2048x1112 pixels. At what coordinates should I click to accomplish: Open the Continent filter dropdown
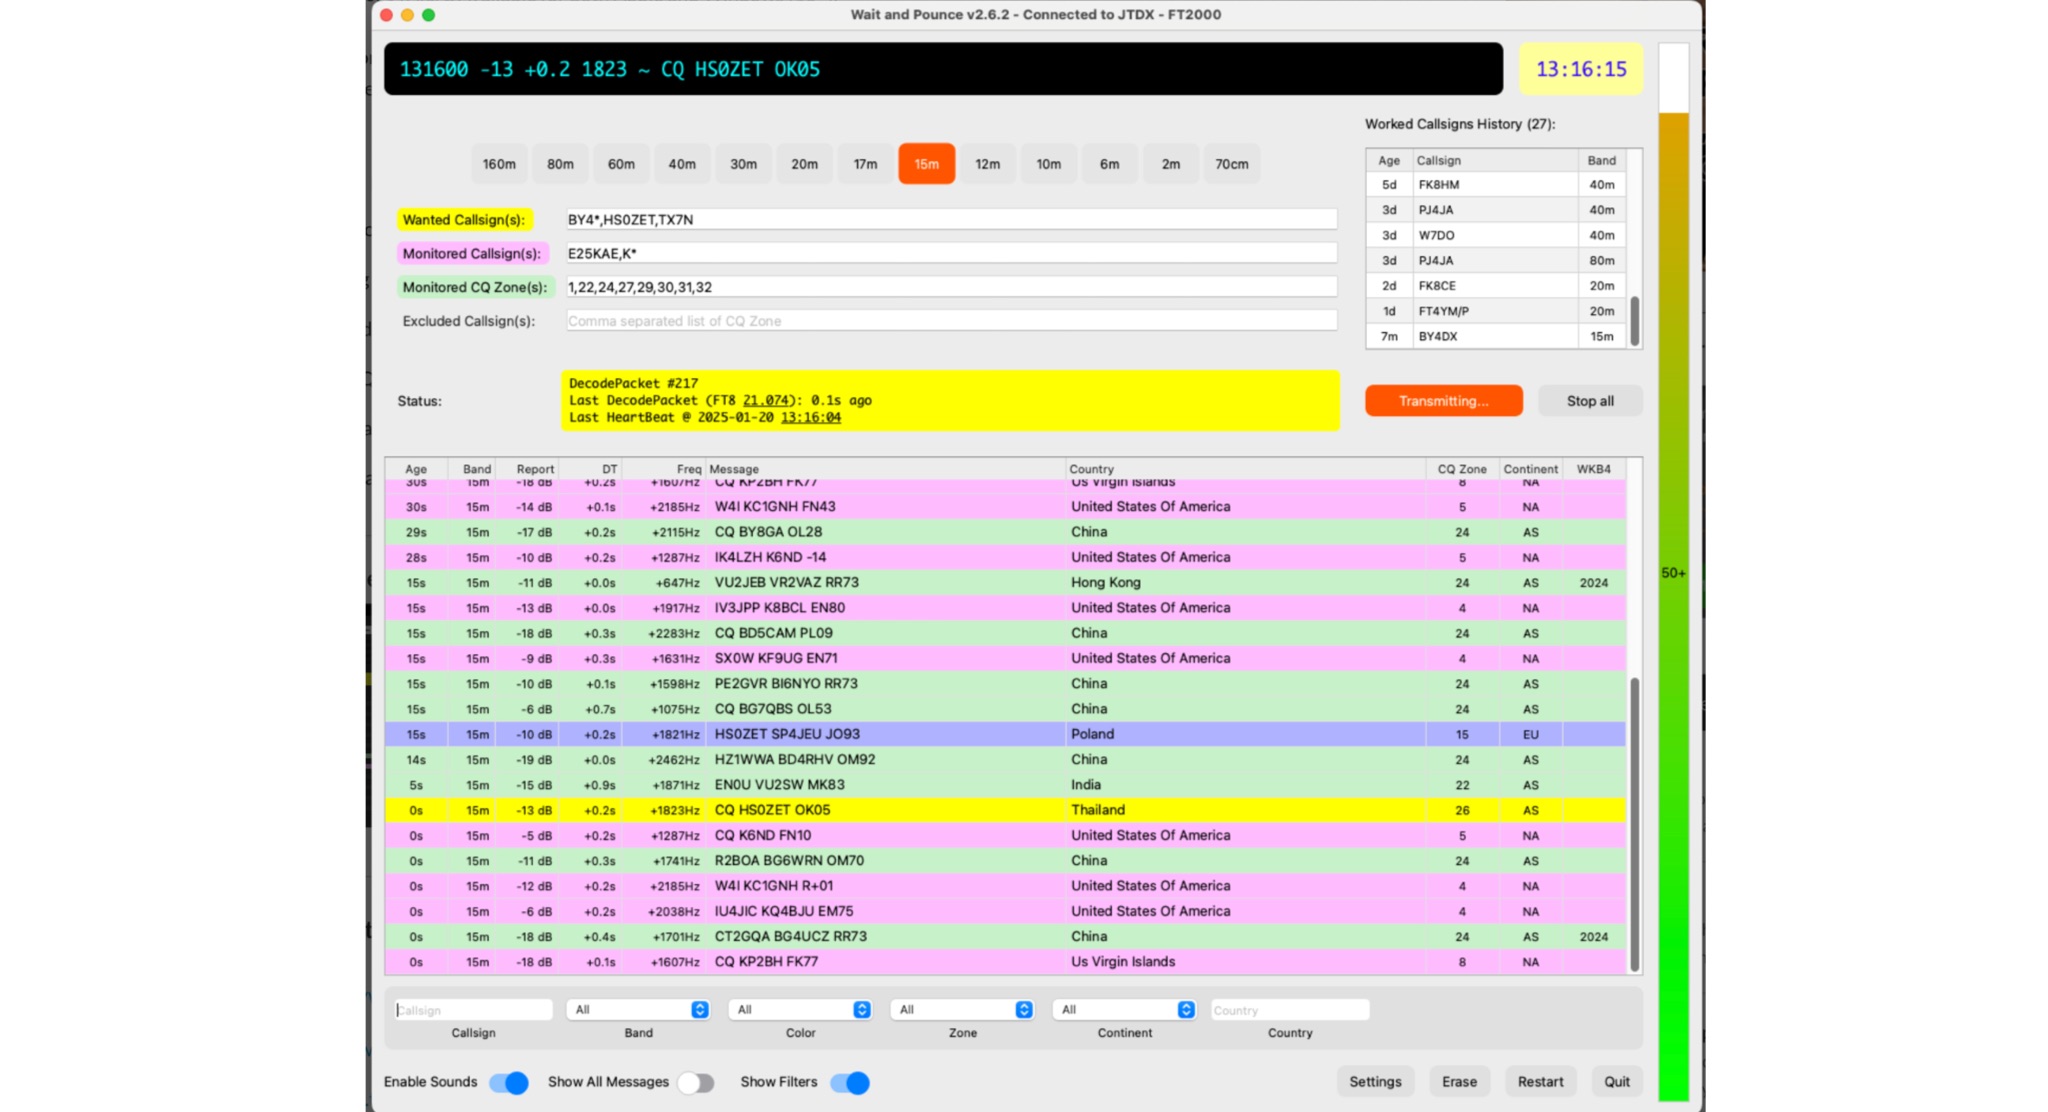tap(1124, 1010)
